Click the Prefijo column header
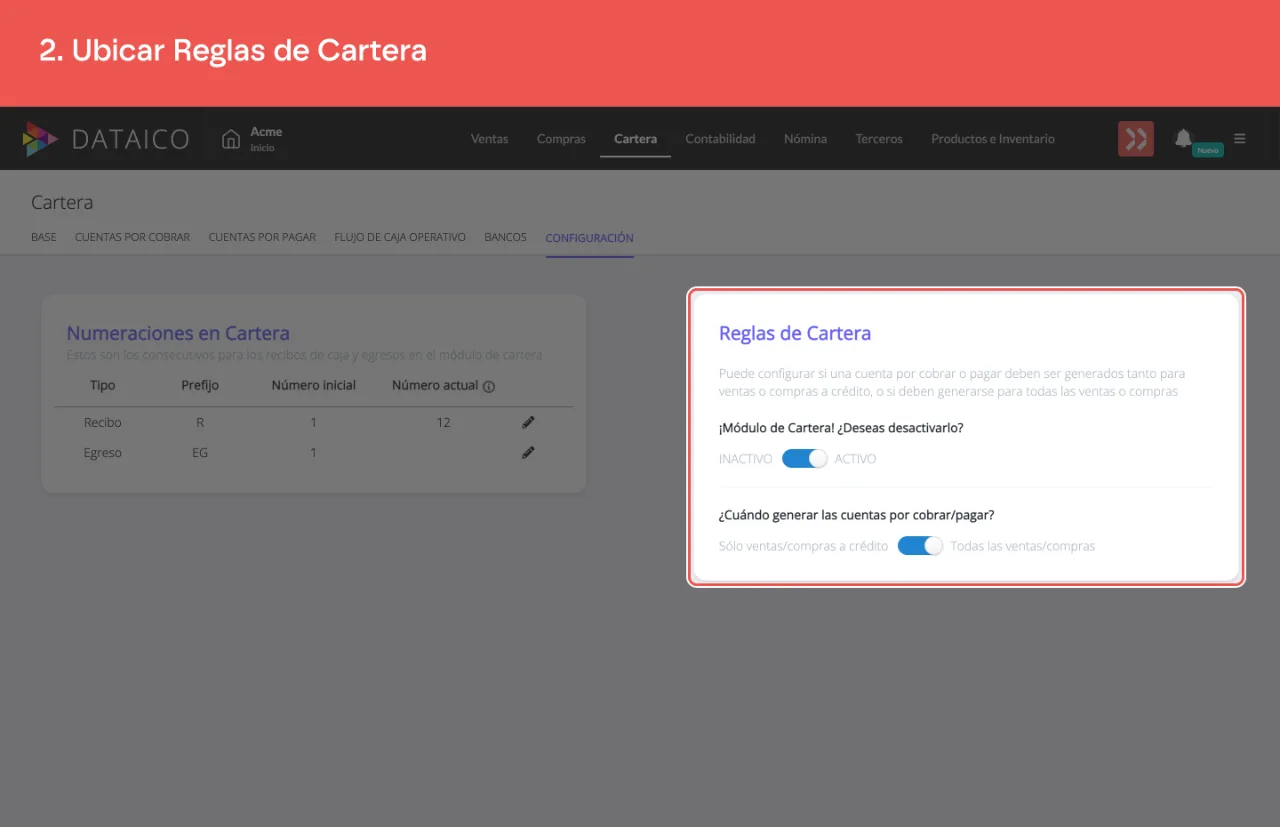Image resolution: width=1280 pixels, height=827 pixels. [200, 385]
